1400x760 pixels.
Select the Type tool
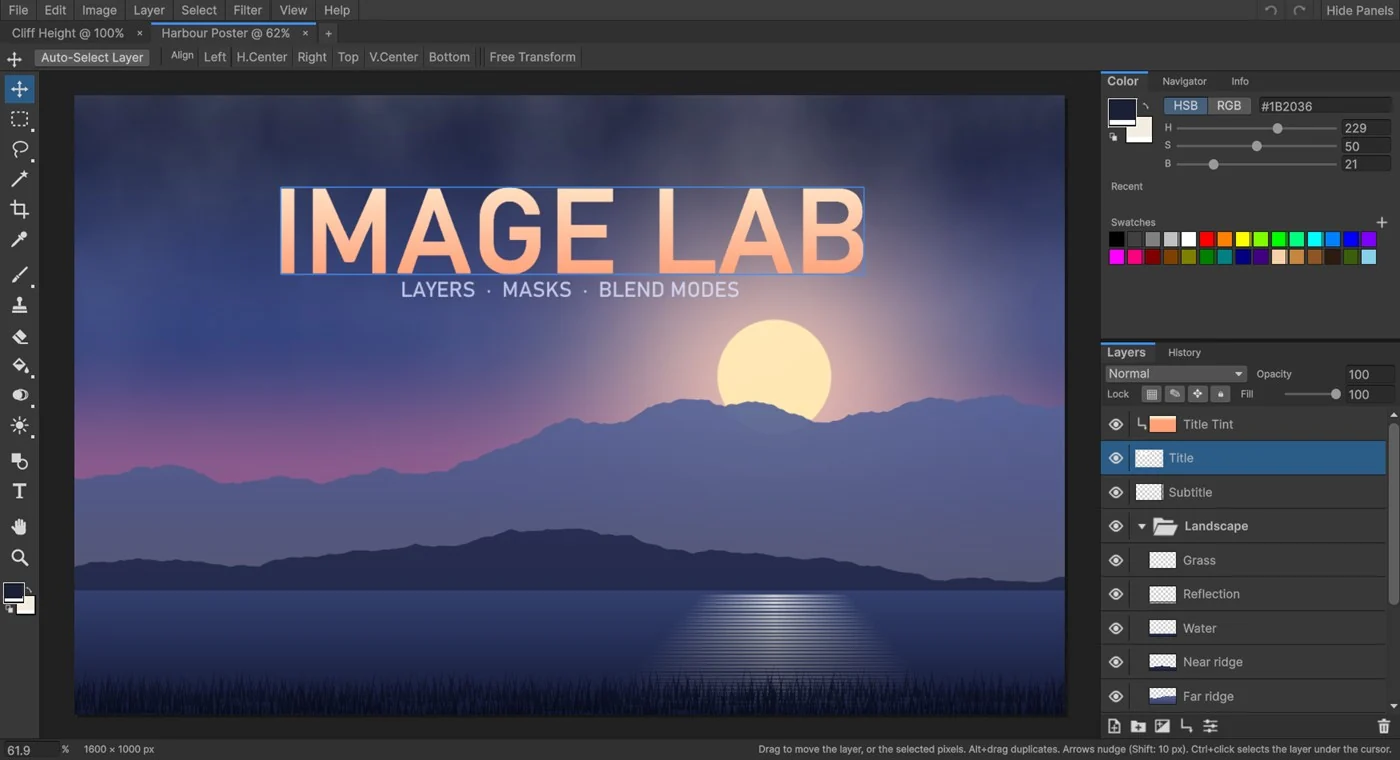click(19, 491)
